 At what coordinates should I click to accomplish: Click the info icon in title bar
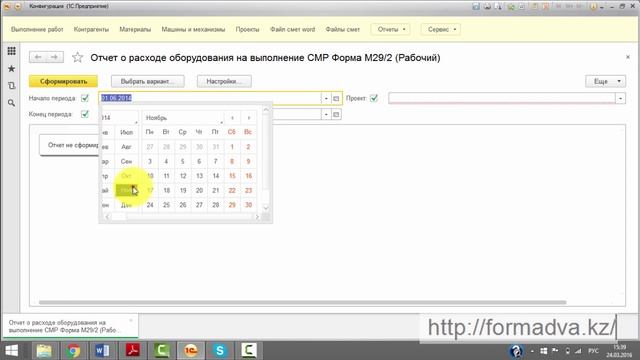pos(593,7)
